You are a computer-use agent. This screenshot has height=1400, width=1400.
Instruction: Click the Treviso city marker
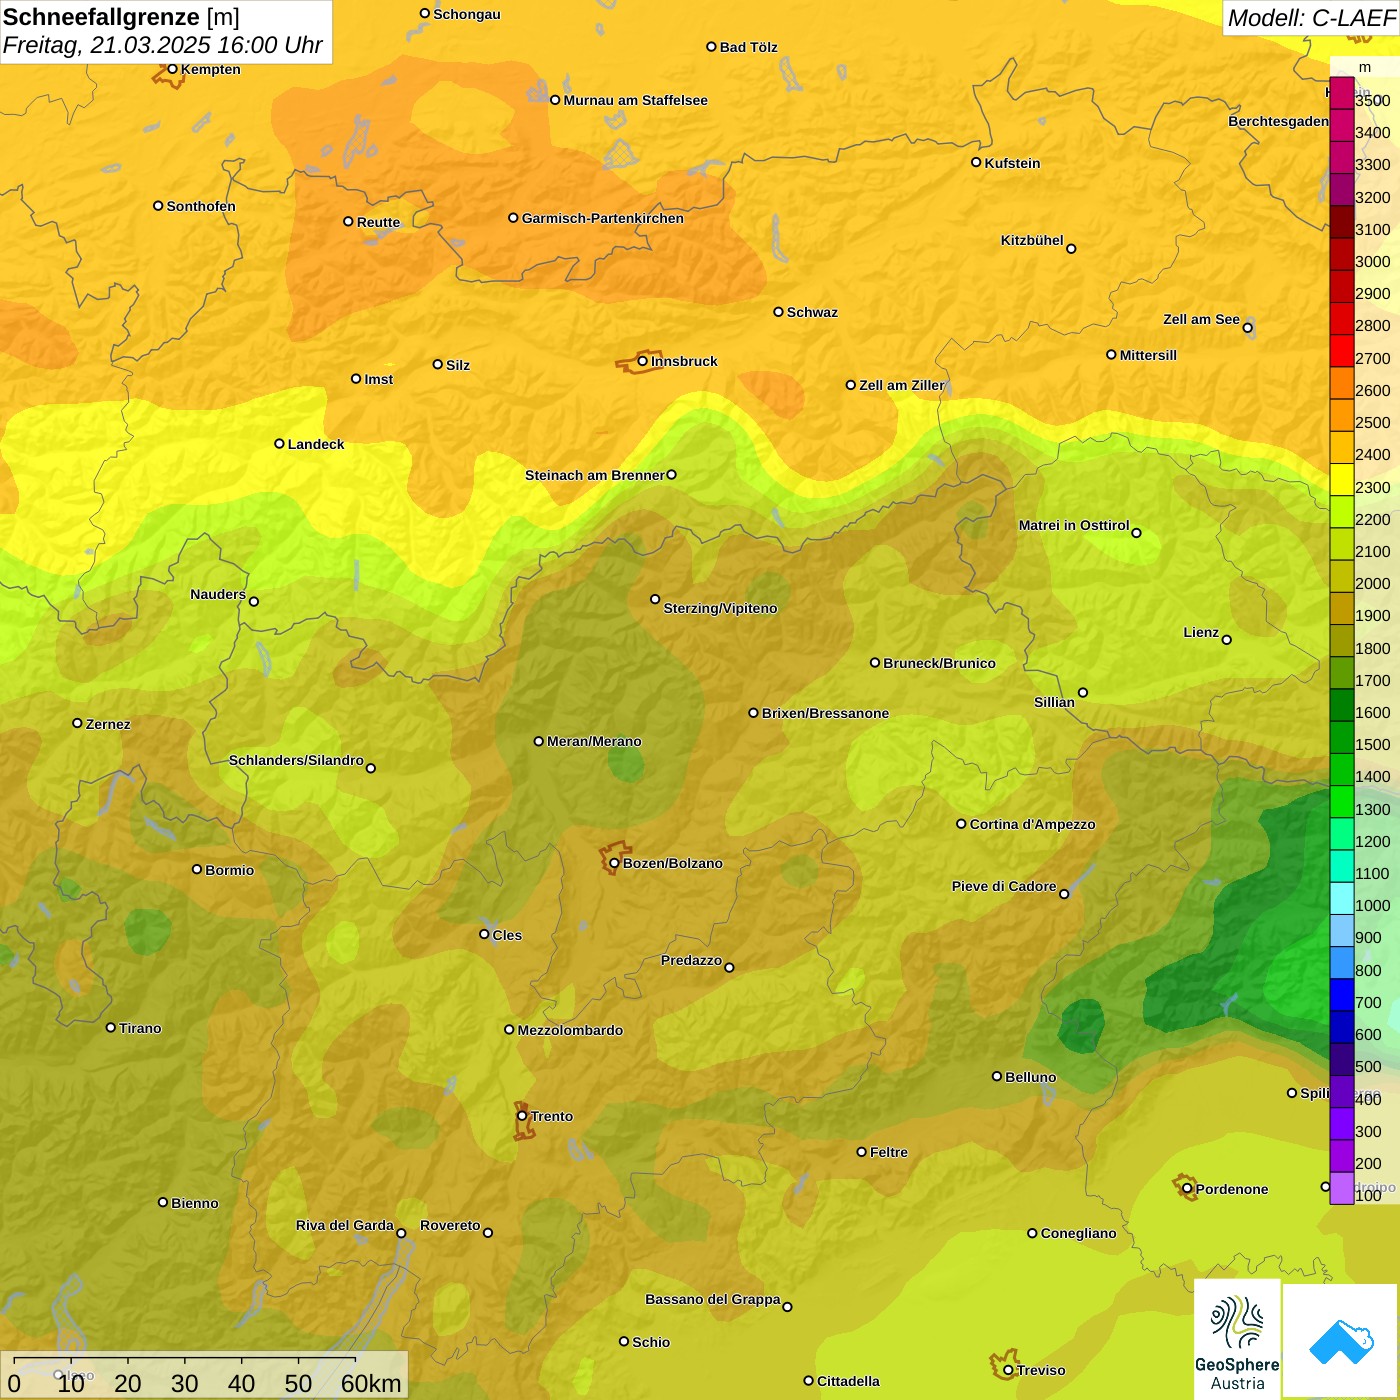point(1008,1370)
